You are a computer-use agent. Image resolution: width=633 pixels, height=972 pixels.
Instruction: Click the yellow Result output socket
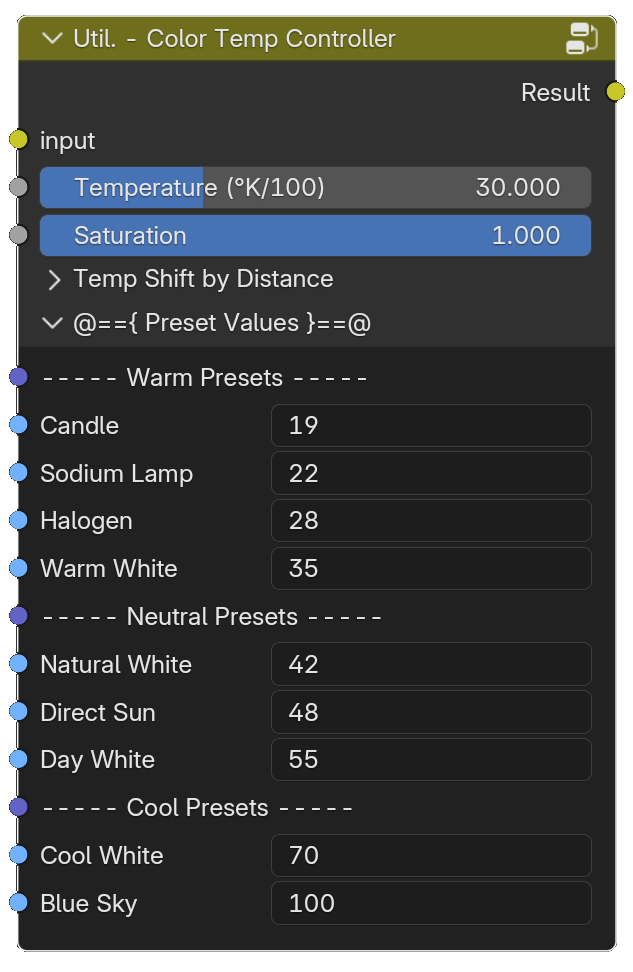point(616,92)
